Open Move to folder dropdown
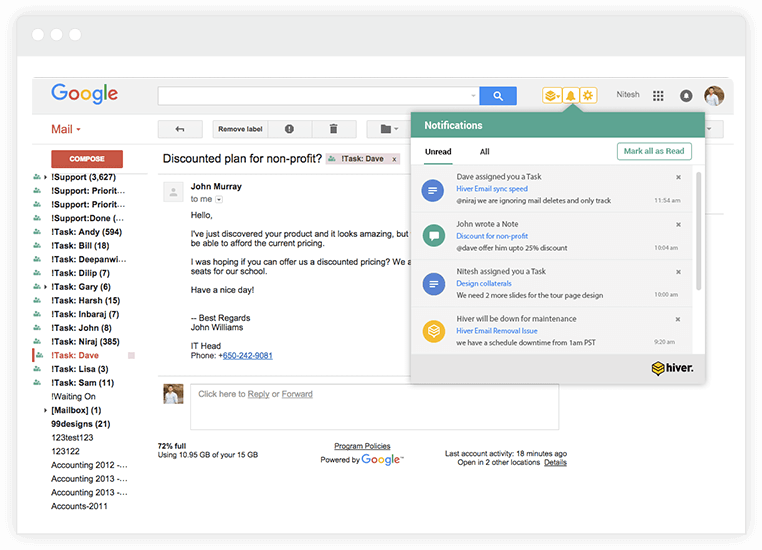Image resolution: width=762 pixels, height=550 pixels. tap(389, 129)
